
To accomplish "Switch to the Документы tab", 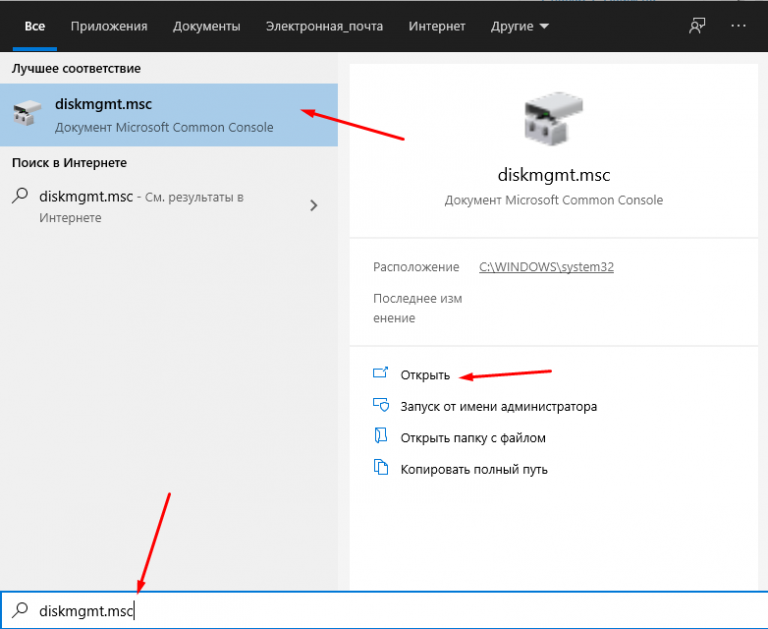I will 206,26.
